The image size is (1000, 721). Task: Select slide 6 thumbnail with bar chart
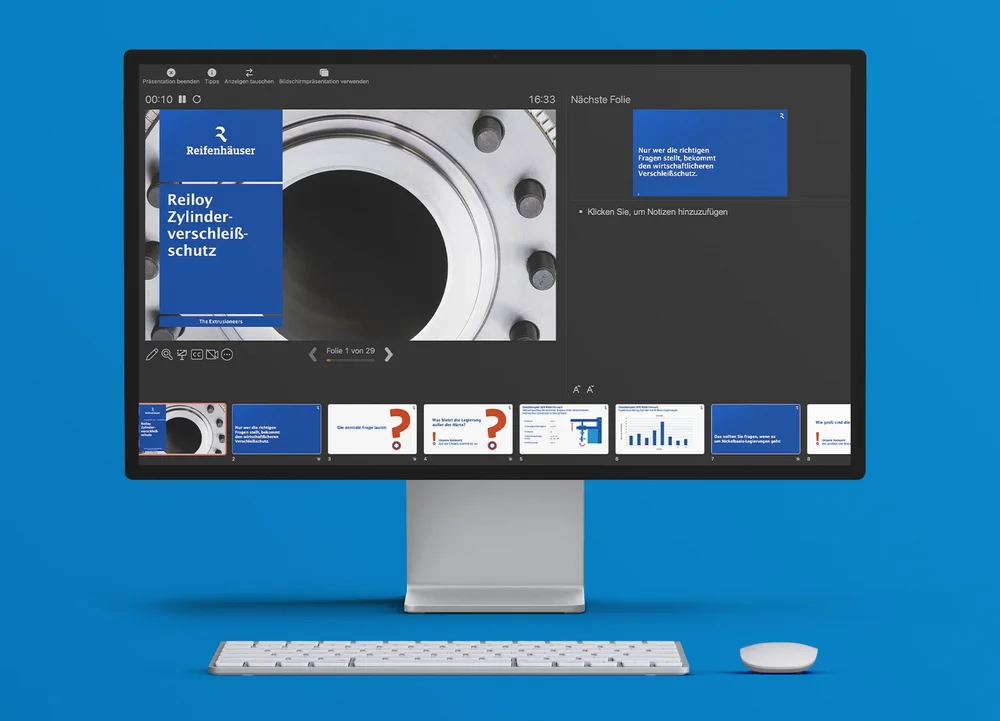[659, 429]
